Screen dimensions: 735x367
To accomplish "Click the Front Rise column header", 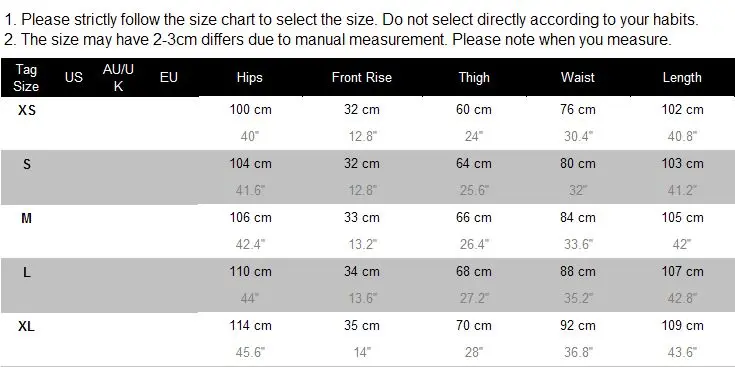I will pyautogui.click(x=361, y=78).
